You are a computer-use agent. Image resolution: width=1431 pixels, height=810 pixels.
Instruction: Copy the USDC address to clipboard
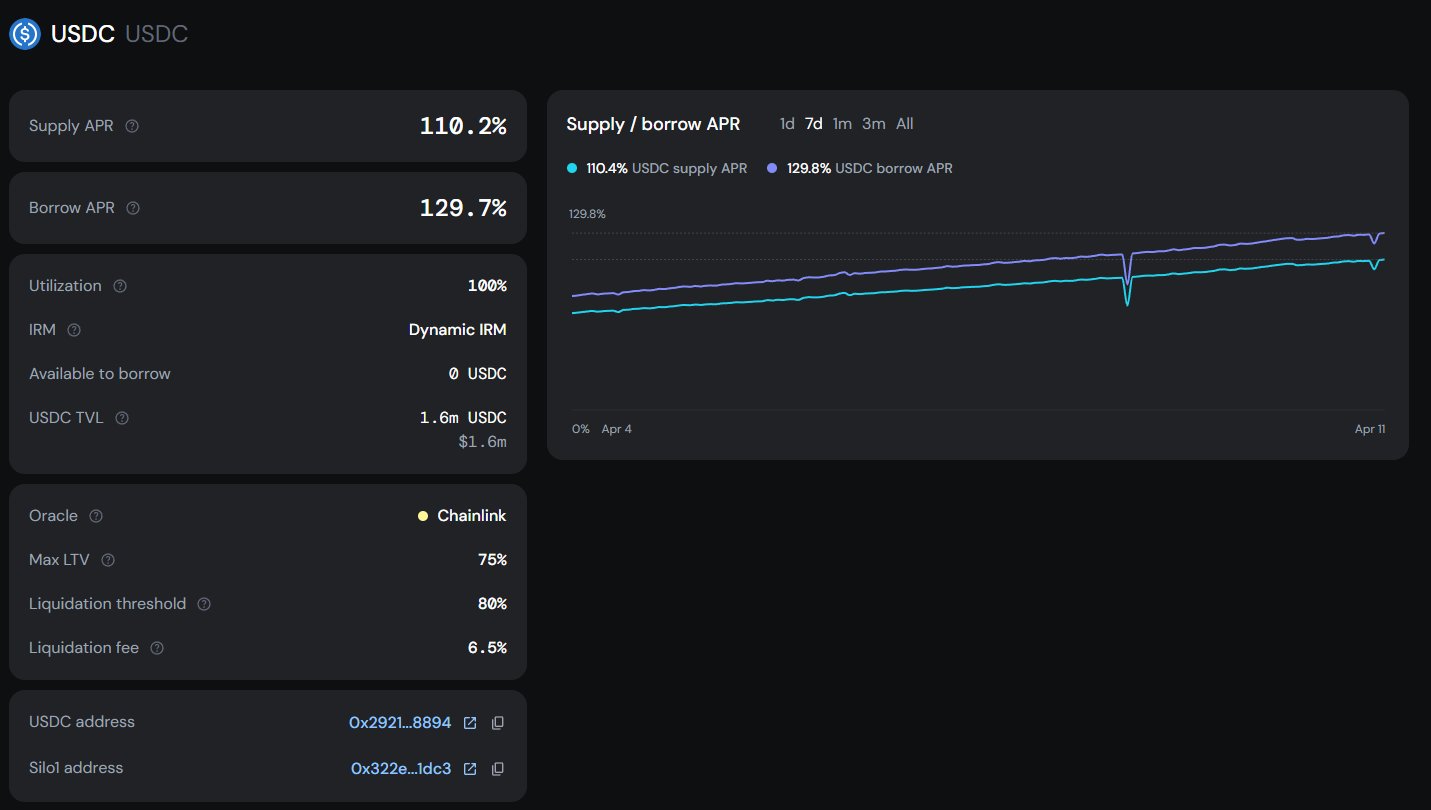[497, 723]
